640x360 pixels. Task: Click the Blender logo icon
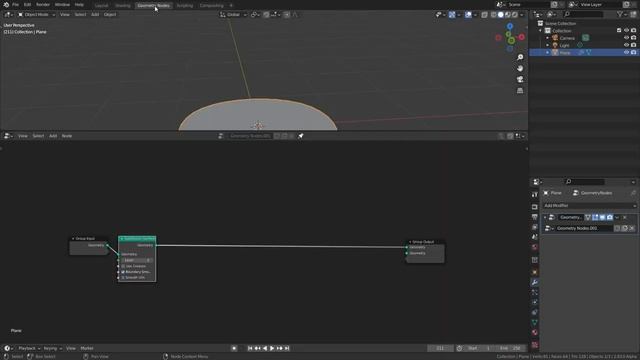pos(6,4)
